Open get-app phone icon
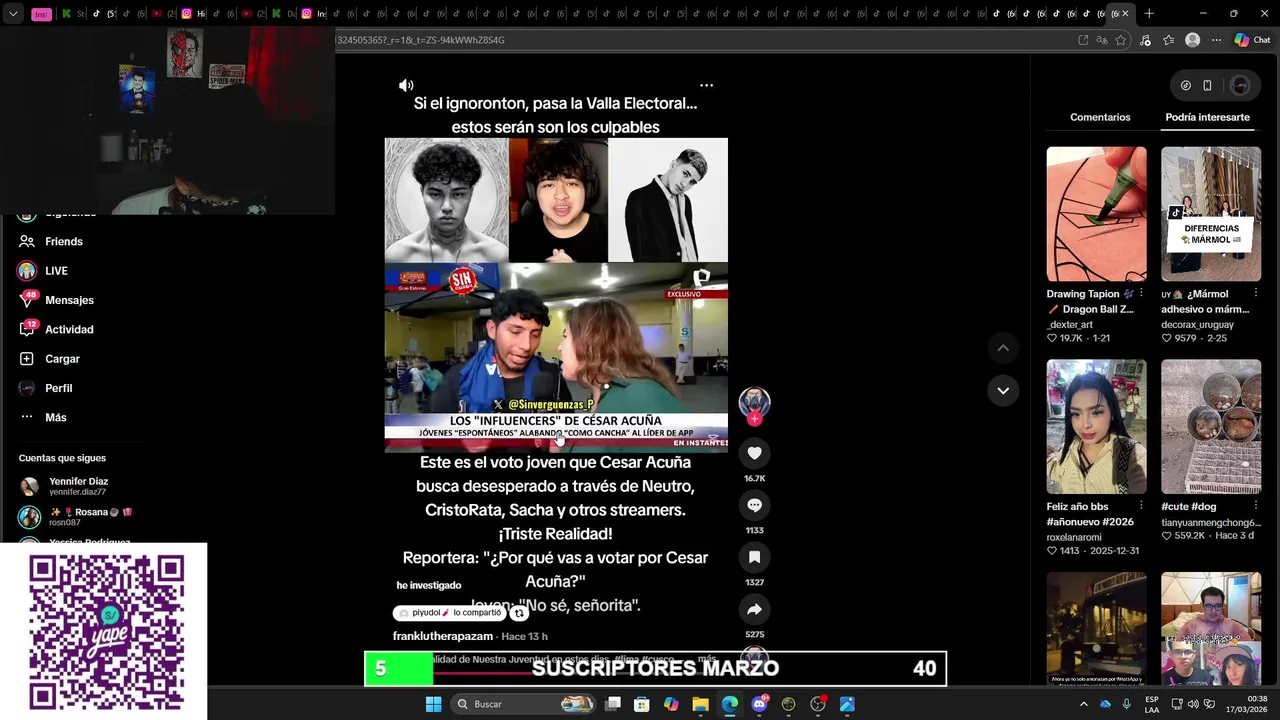 click(x=1207, y=86)
